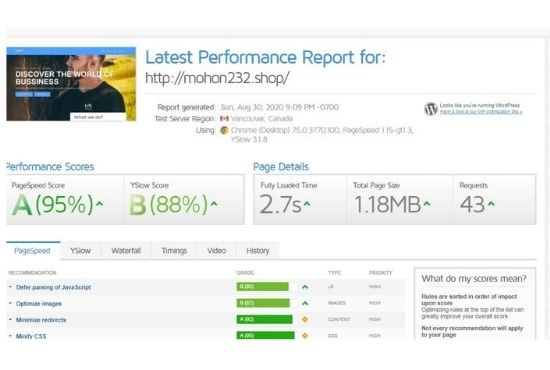Open the Minimize redirects recommendation
This screenshot has height=370, width=550.
pos(41,320)
